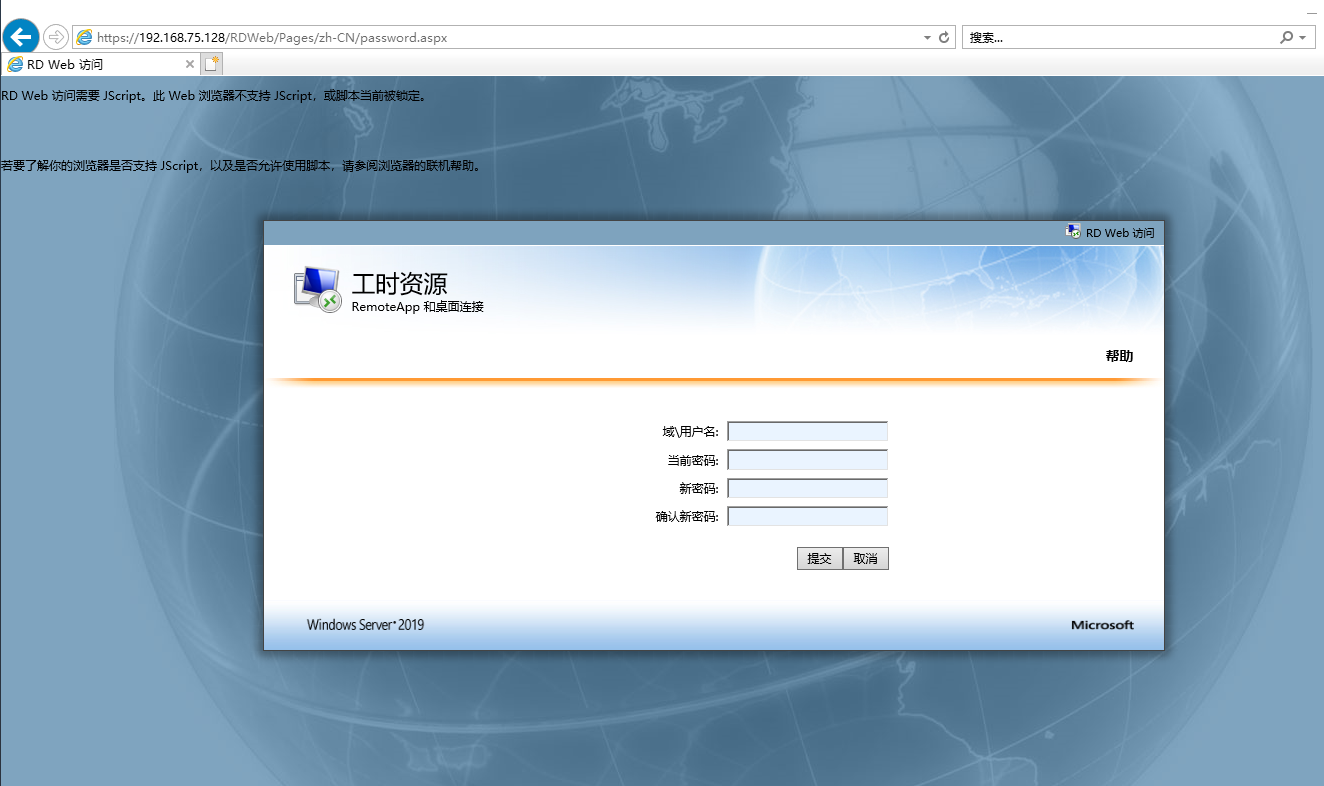This screenshot has height=786, width=1324.
Task: Click the RD Web 访问 icon in panel header
Action: point(1073,232)
